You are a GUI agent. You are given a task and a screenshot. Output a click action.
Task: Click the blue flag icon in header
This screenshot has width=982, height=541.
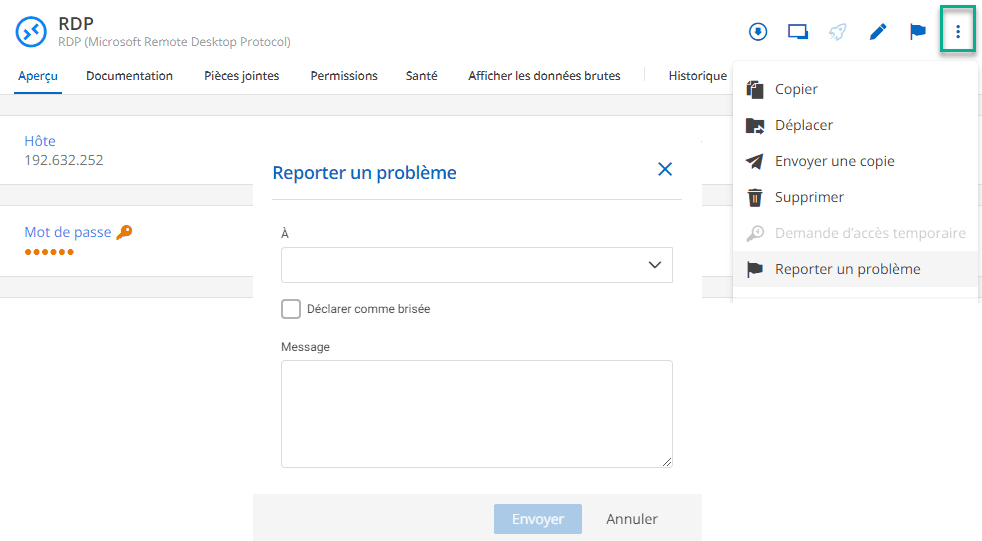[x=917, y=32]
